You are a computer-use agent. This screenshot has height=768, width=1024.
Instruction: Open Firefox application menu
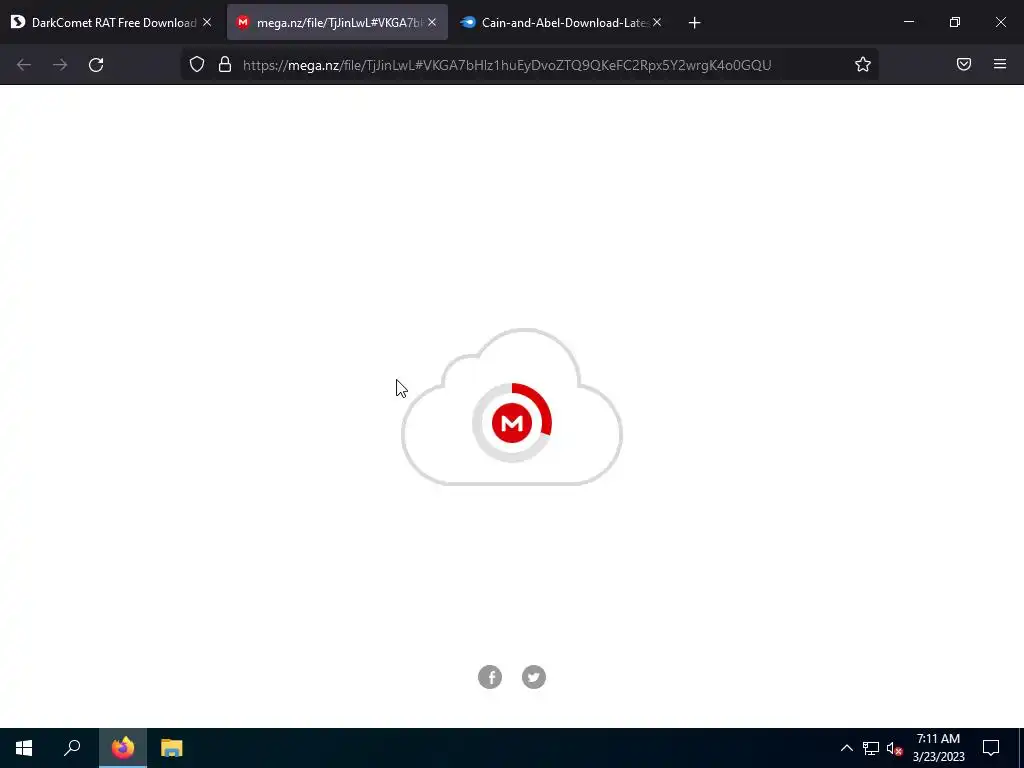click(x=1000, y=64)
